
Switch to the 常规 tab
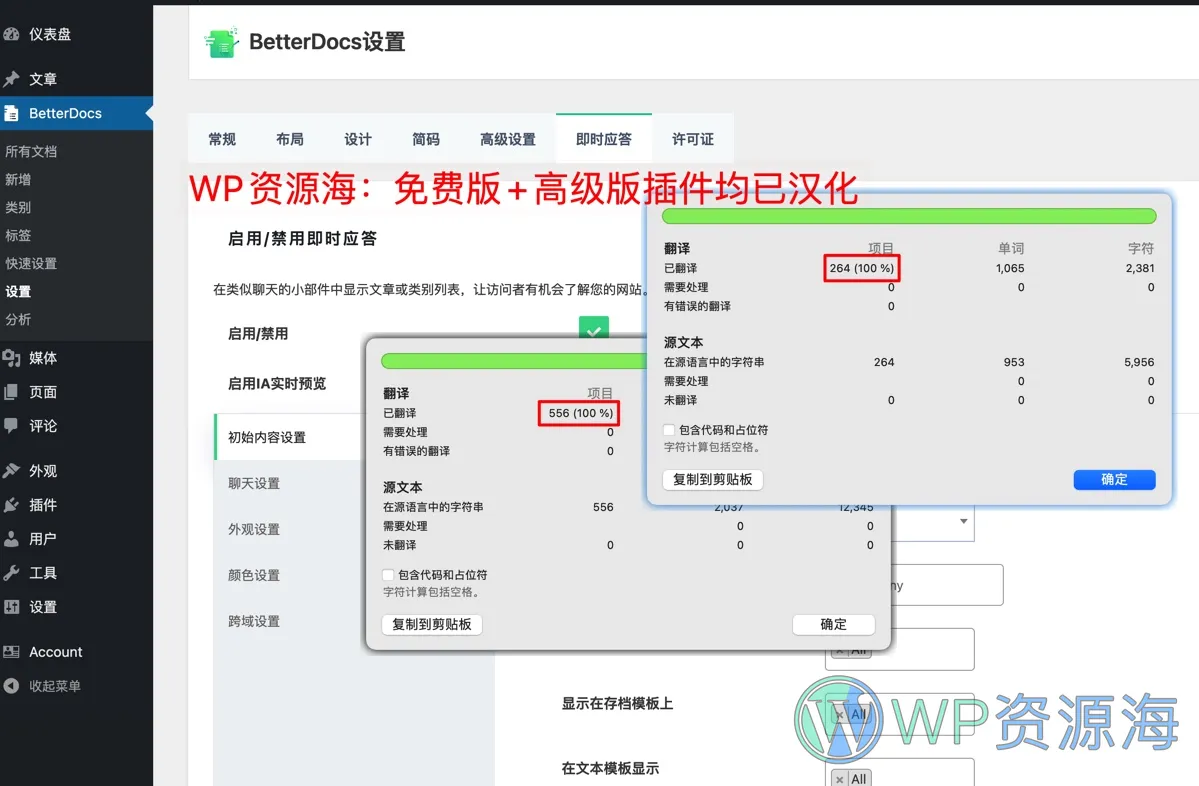[222, 139]
